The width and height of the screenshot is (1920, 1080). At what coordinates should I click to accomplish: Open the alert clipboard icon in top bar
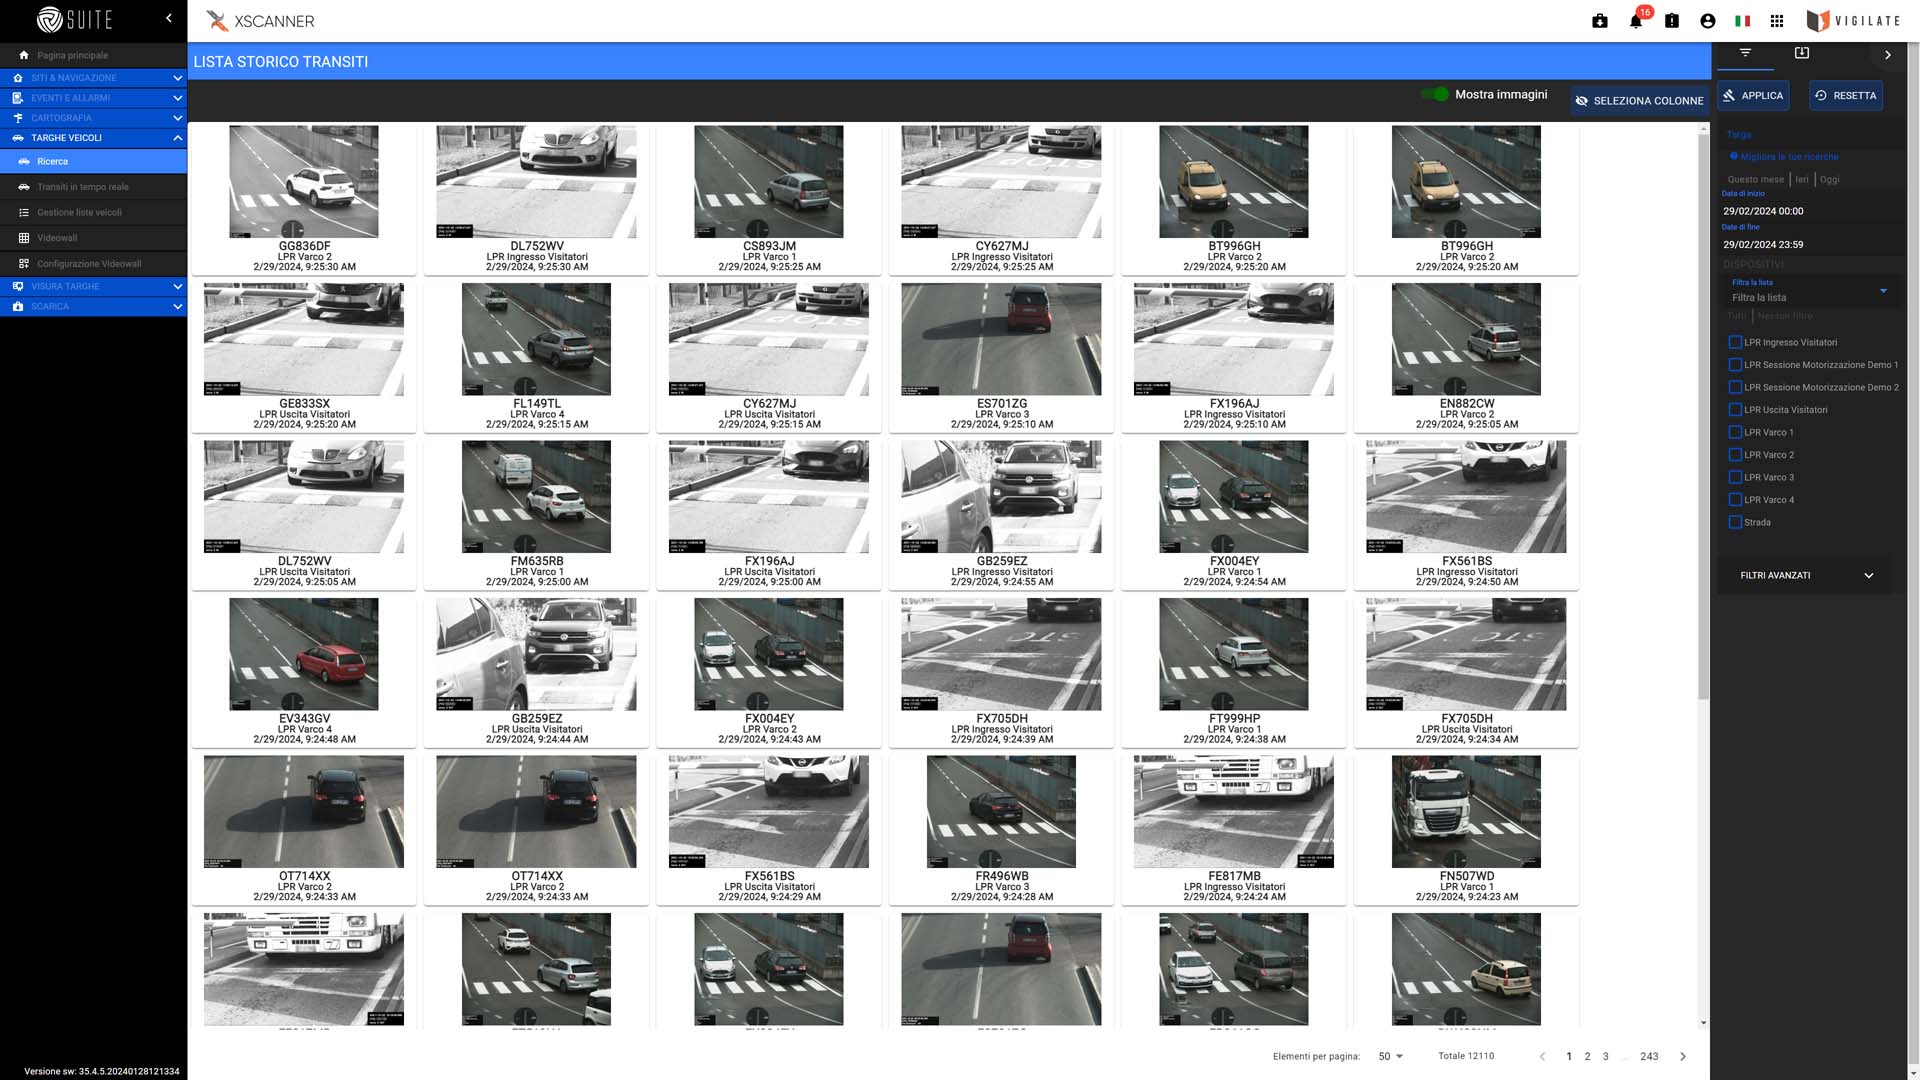(x=1671, y=21)
